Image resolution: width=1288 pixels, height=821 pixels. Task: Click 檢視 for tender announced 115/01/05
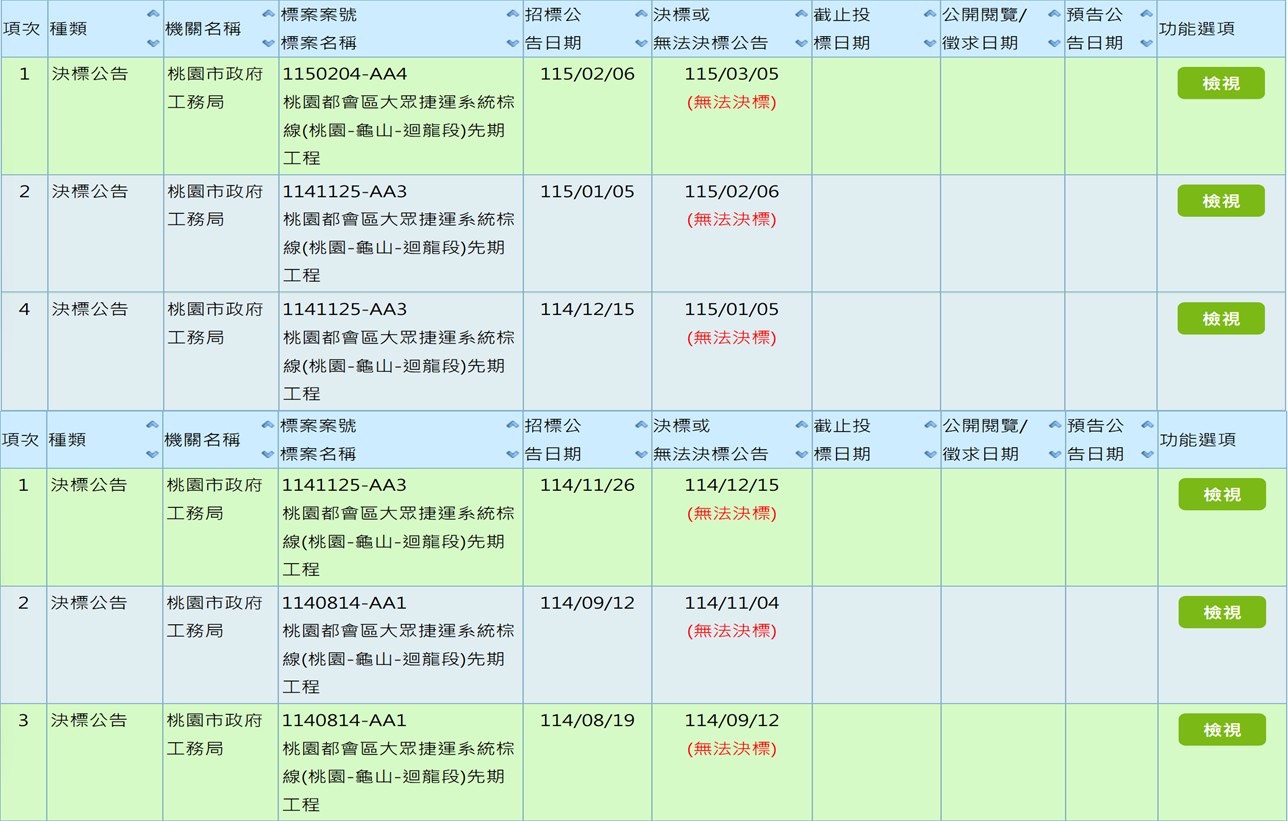click(x=1220, y=201)
